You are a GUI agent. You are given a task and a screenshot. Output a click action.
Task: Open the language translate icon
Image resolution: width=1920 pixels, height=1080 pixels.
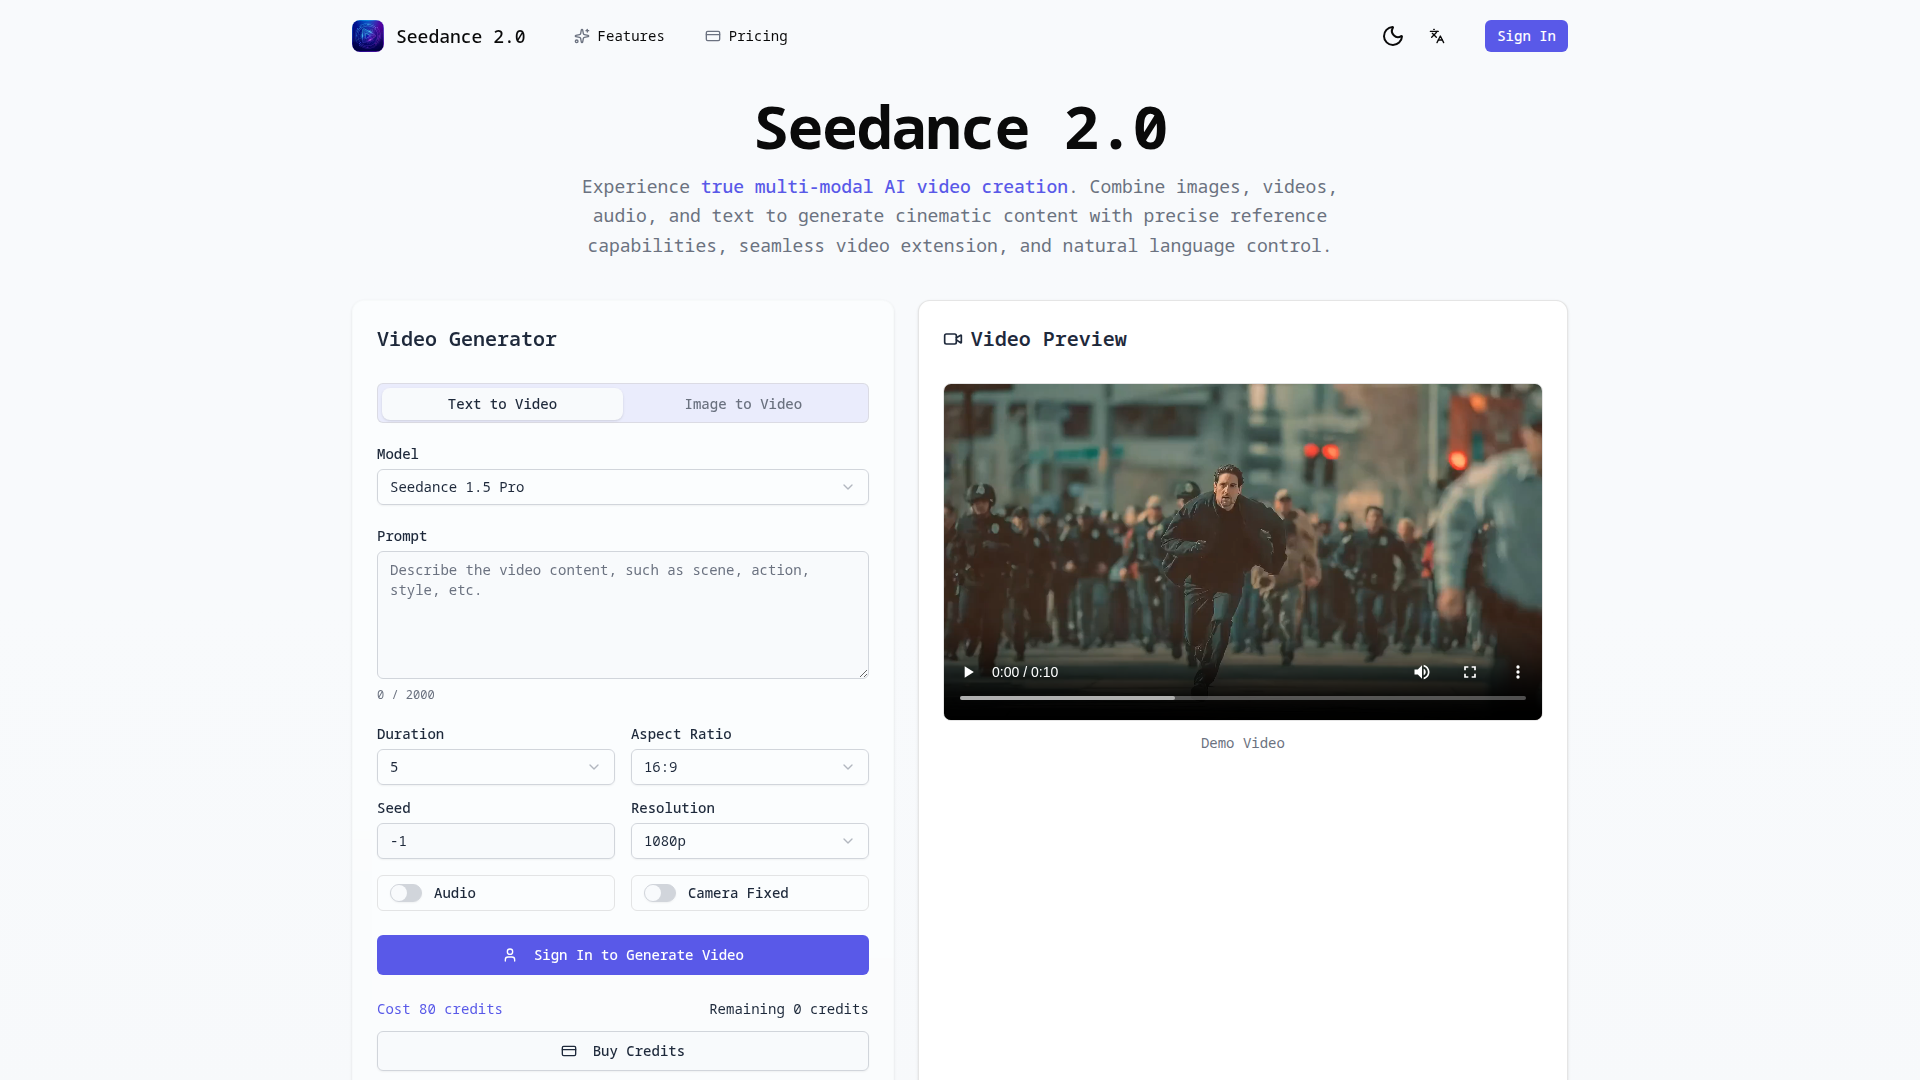1437,36
